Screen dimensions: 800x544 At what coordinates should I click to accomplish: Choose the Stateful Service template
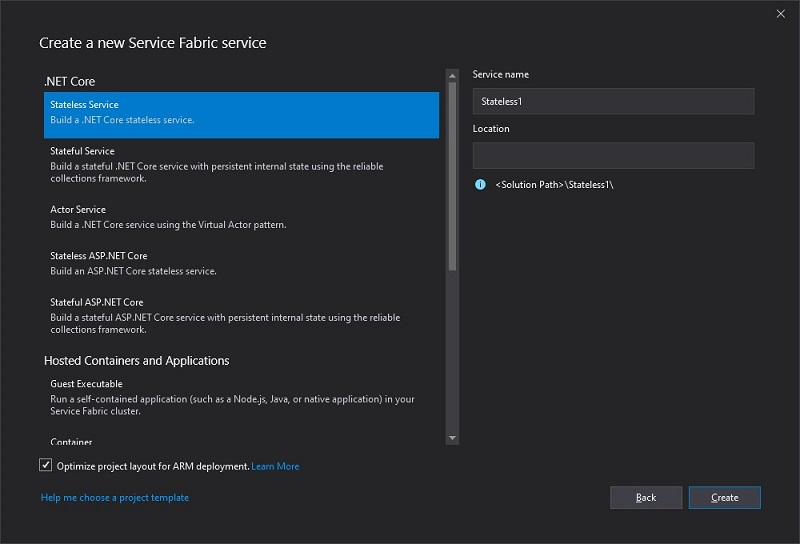pos(240,164)
